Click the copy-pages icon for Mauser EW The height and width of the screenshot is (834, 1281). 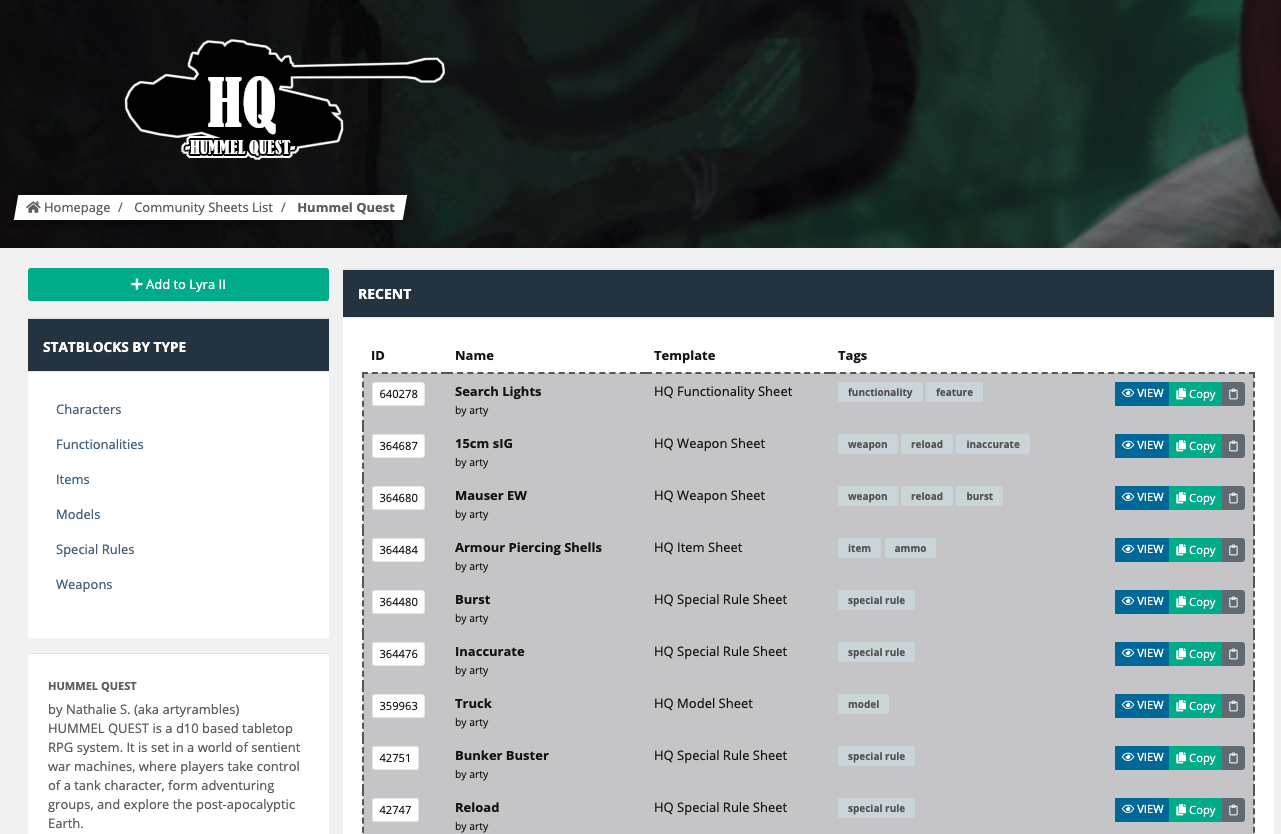pyautogui.click(x=1181, y=497)
